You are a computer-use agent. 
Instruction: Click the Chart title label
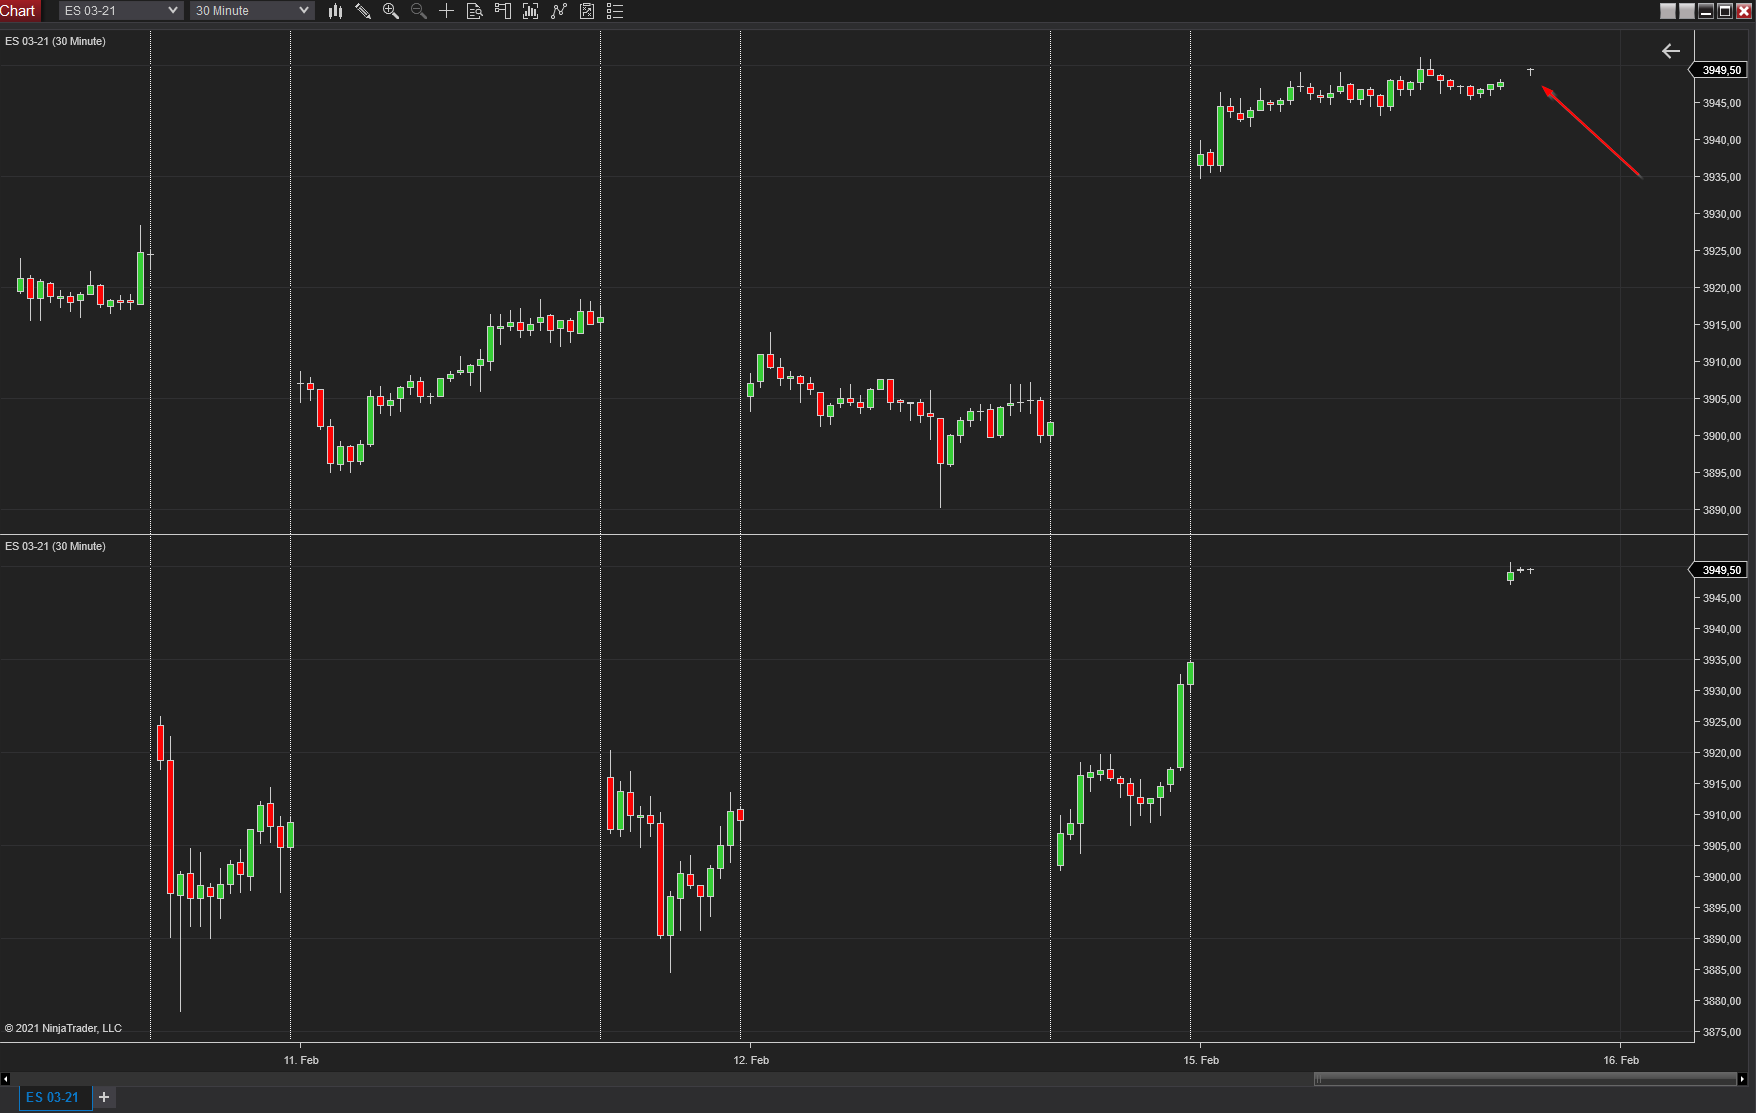[x=18, y=11]
